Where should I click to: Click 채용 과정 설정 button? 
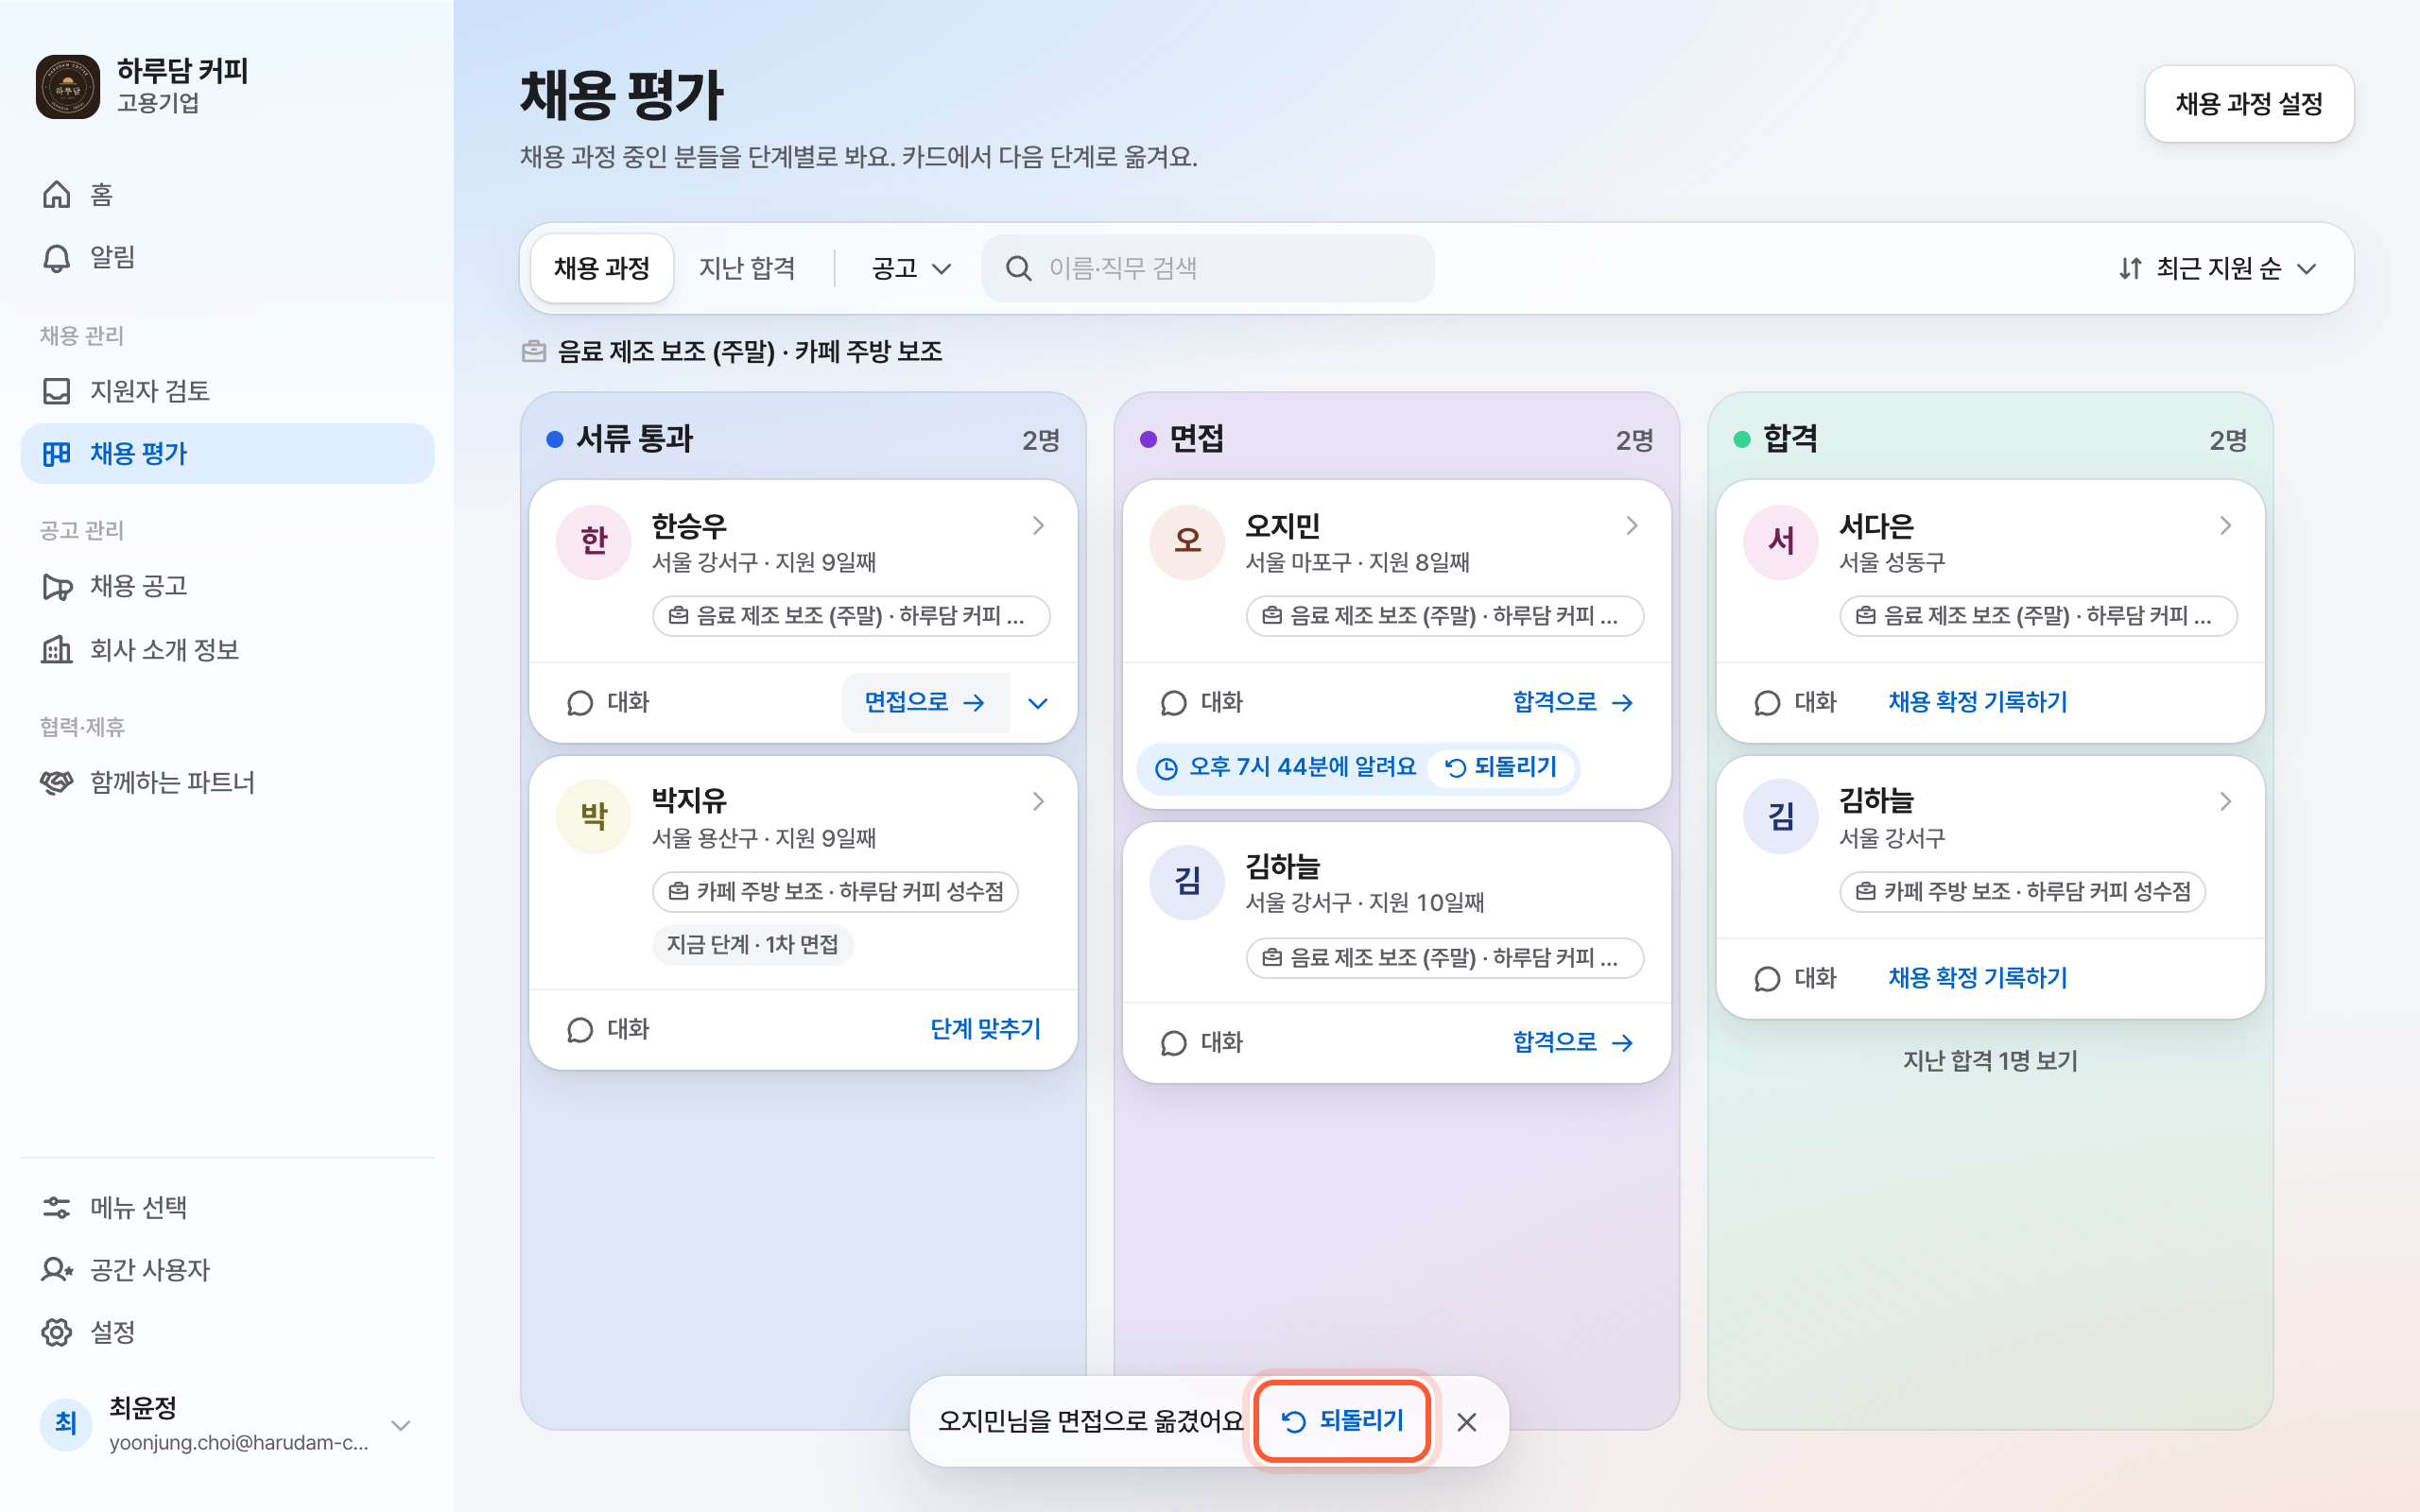point(2249,104)
